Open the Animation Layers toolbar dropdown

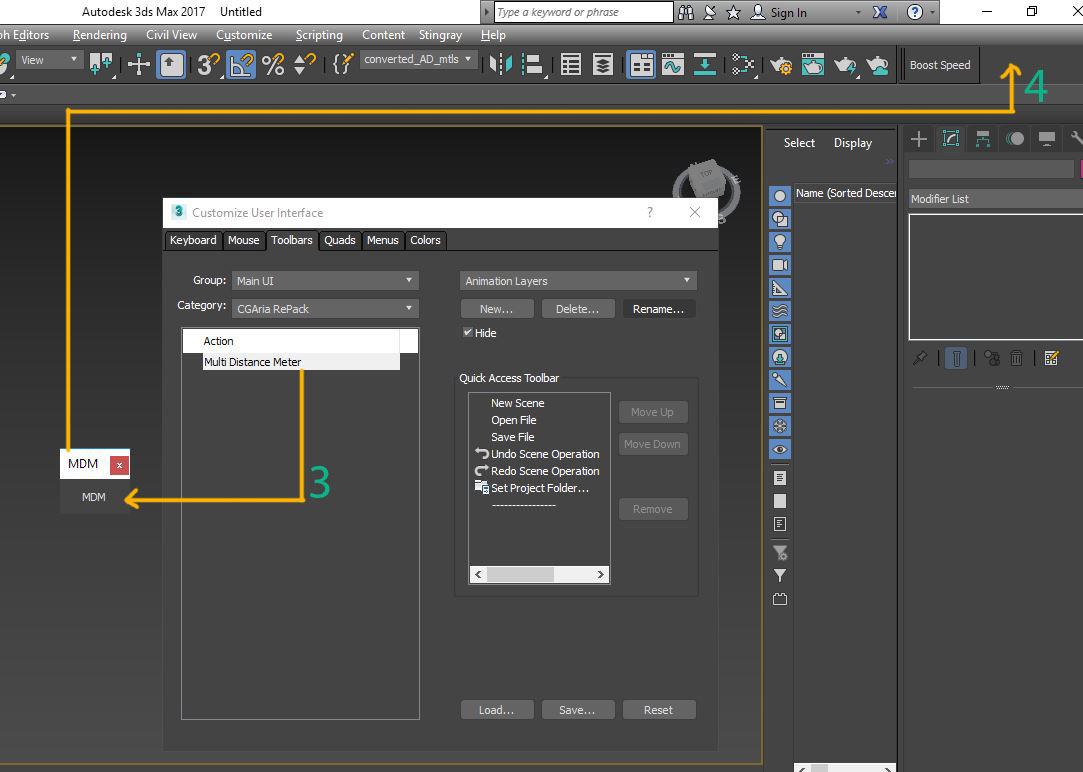click(x=578, y=281)
